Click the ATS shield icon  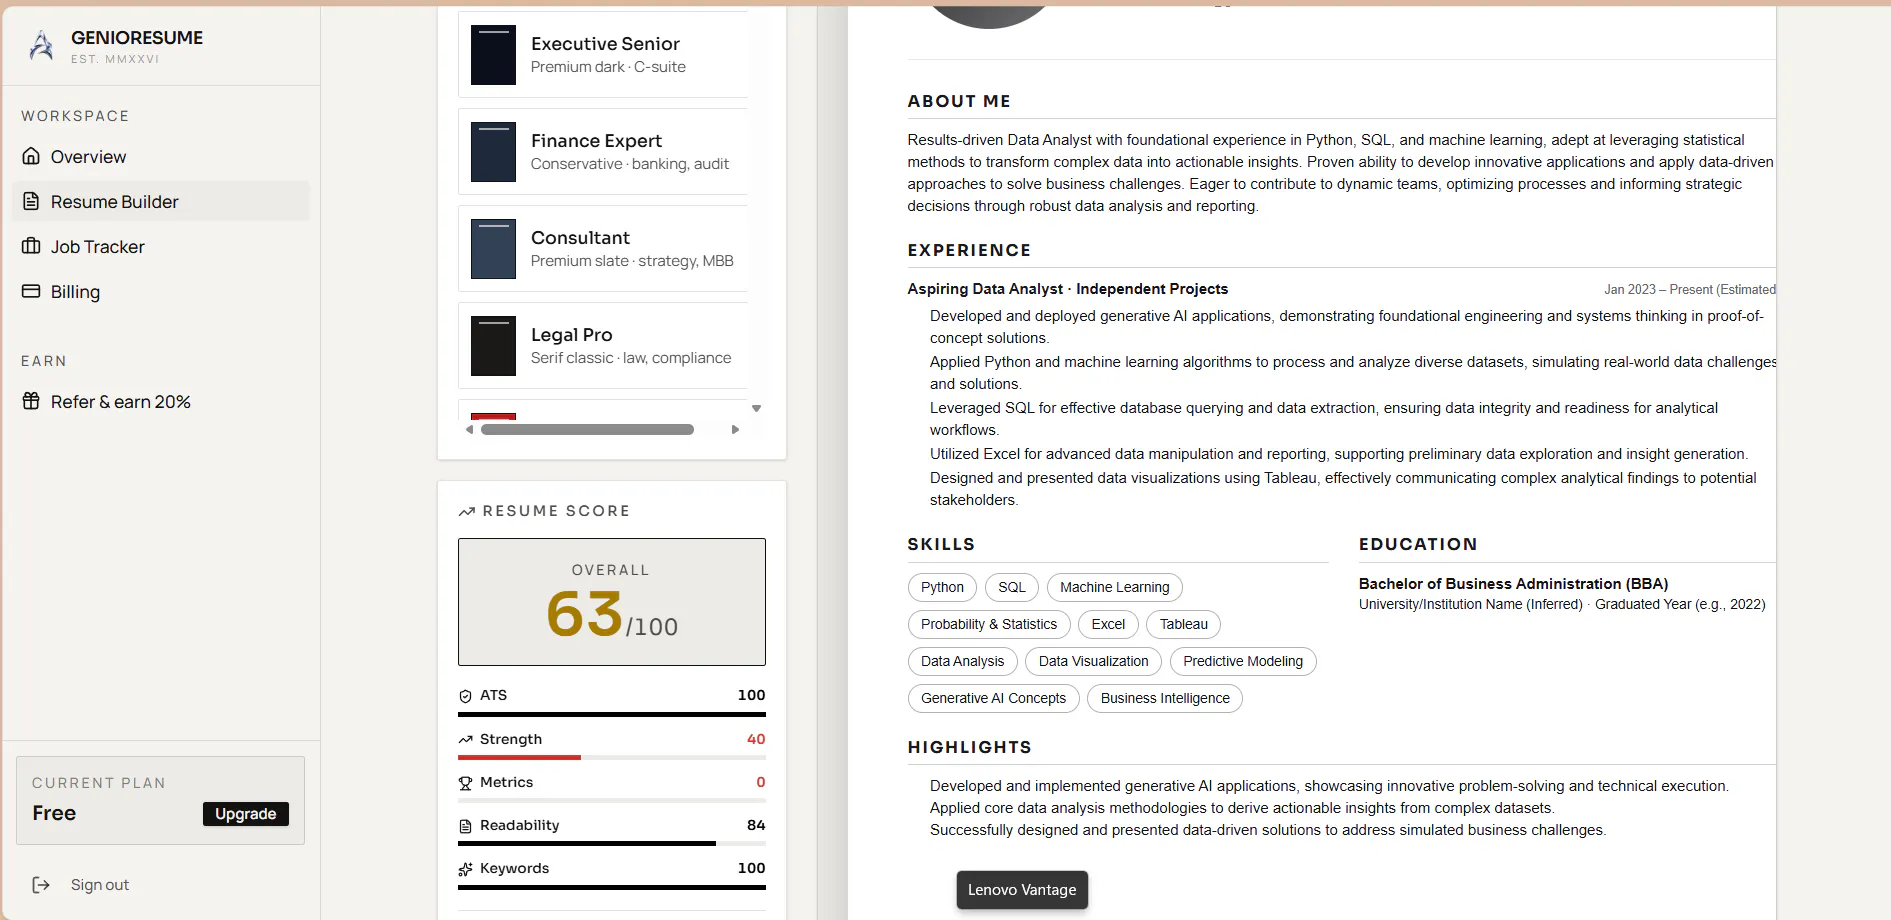pos(465,696)
